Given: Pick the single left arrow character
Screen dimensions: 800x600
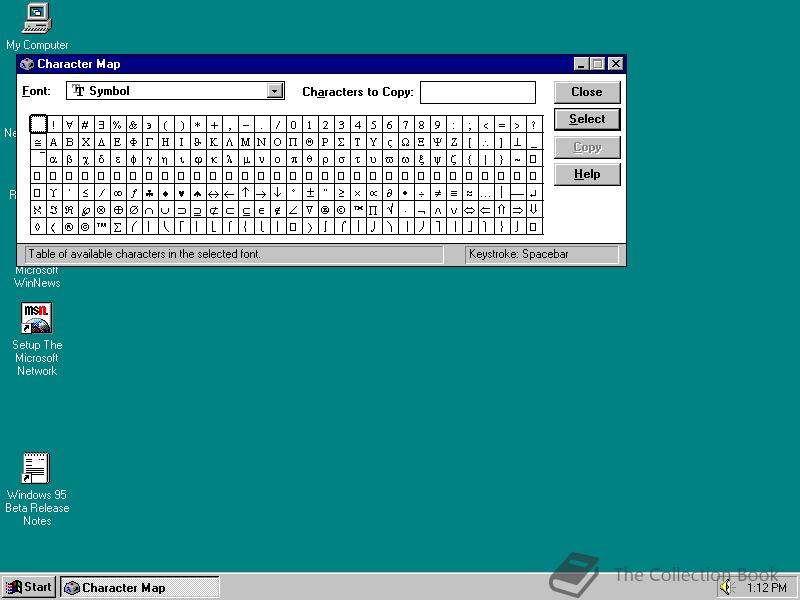Looking at the screenshot, I should (229, 193).
